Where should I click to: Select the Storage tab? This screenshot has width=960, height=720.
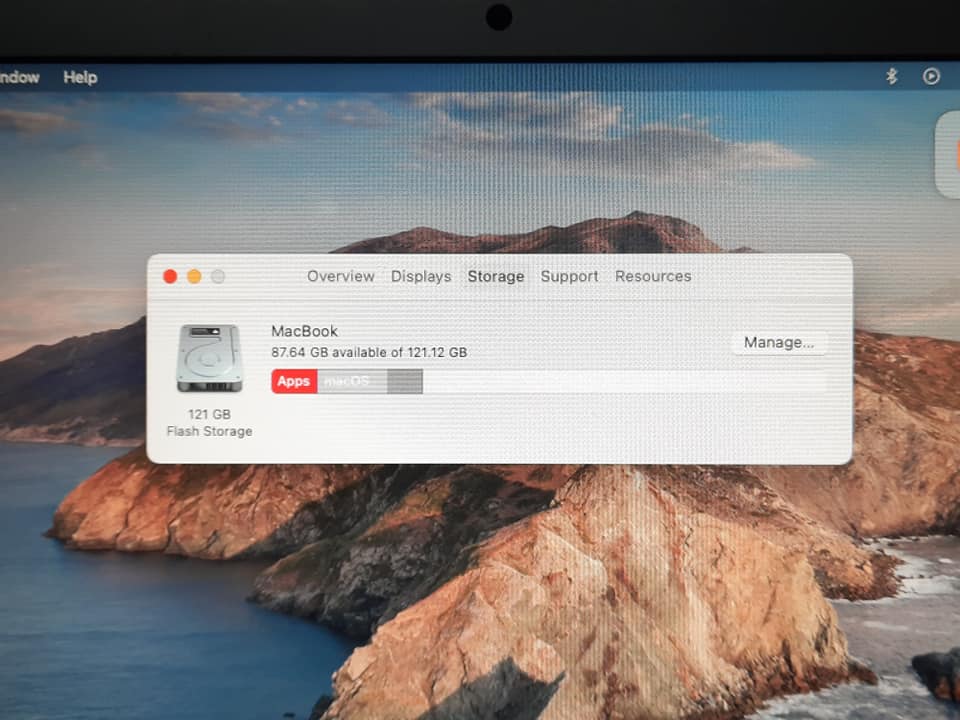pyautogui.click(x=495, y=277)
